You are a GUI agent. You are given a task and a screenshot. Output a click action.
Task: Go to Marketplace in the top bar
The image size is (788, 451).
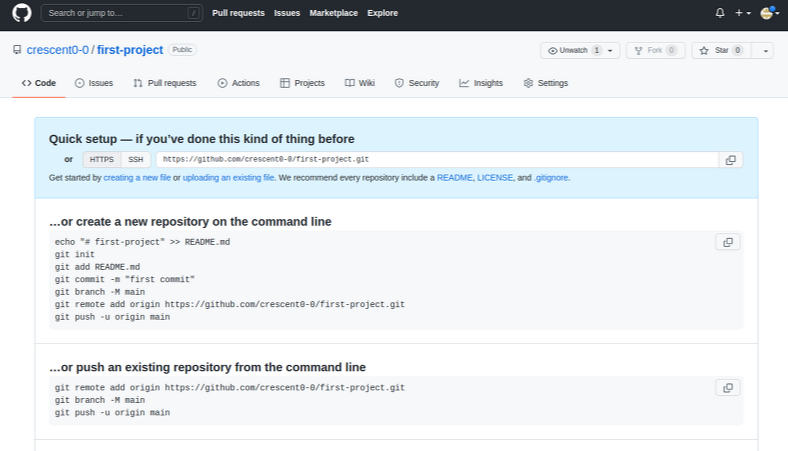(334, 13)
